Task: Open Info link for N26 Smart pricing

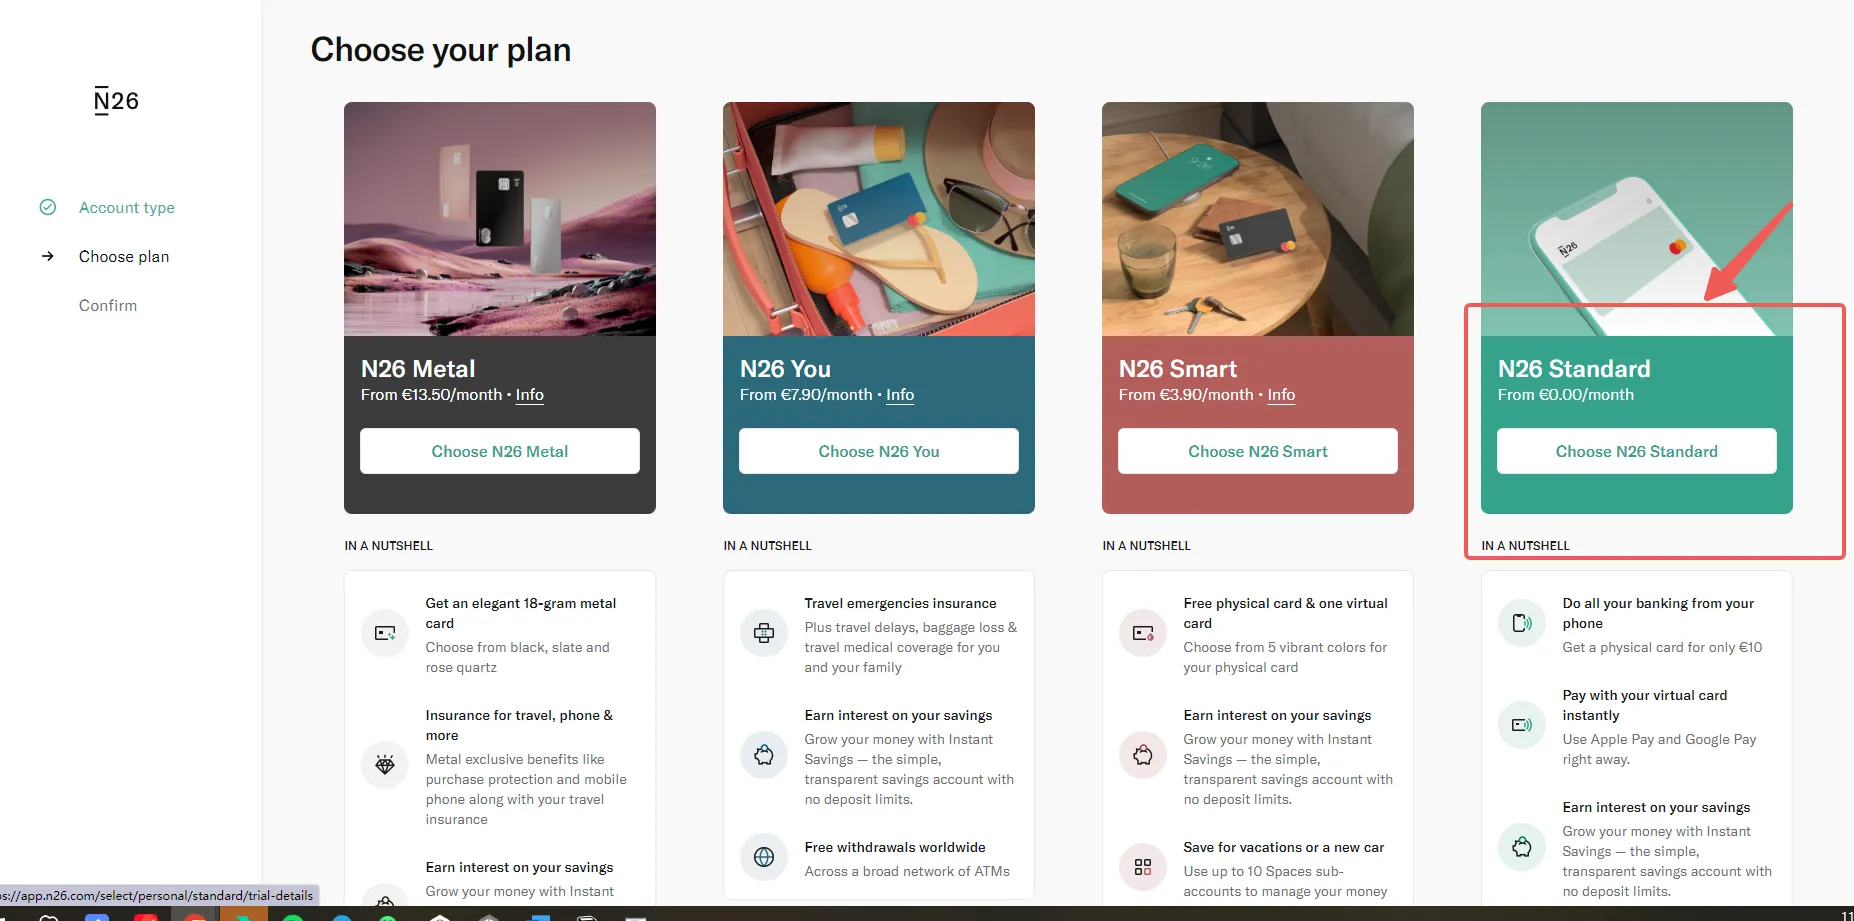Action: tap(1281, 395)
